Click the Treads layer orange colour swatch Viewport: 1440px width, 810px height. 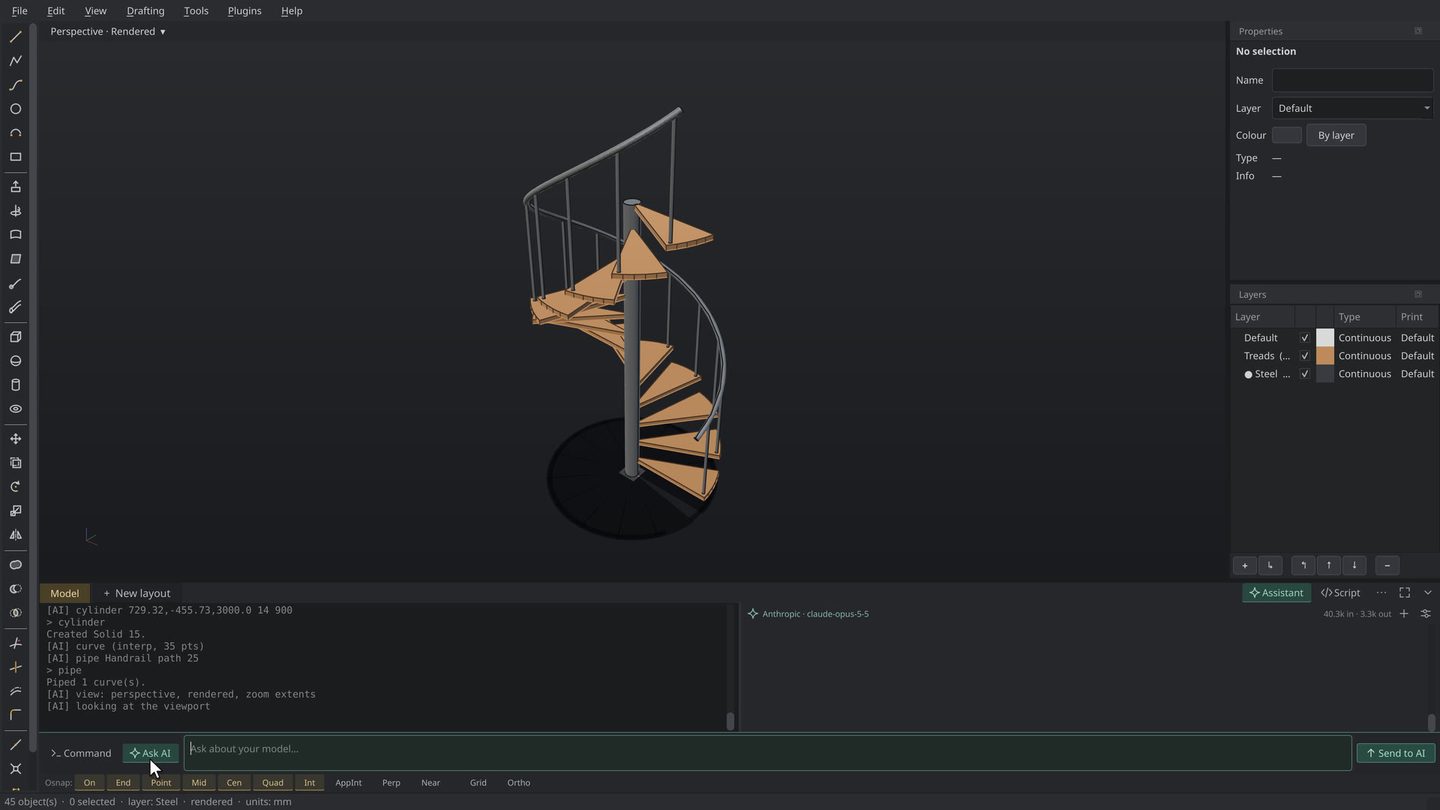(1325, 356)
